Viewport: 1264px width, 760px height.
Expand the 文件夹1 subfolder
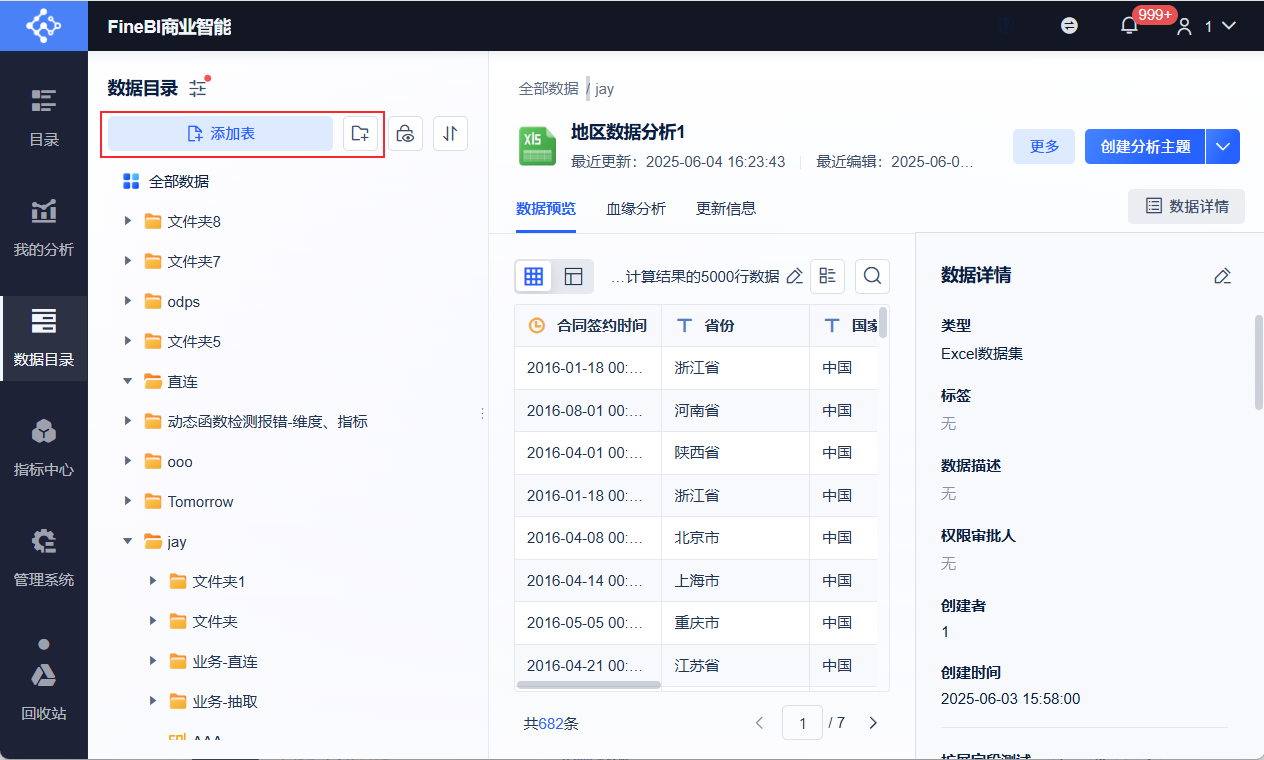click(x=153, y=581)
